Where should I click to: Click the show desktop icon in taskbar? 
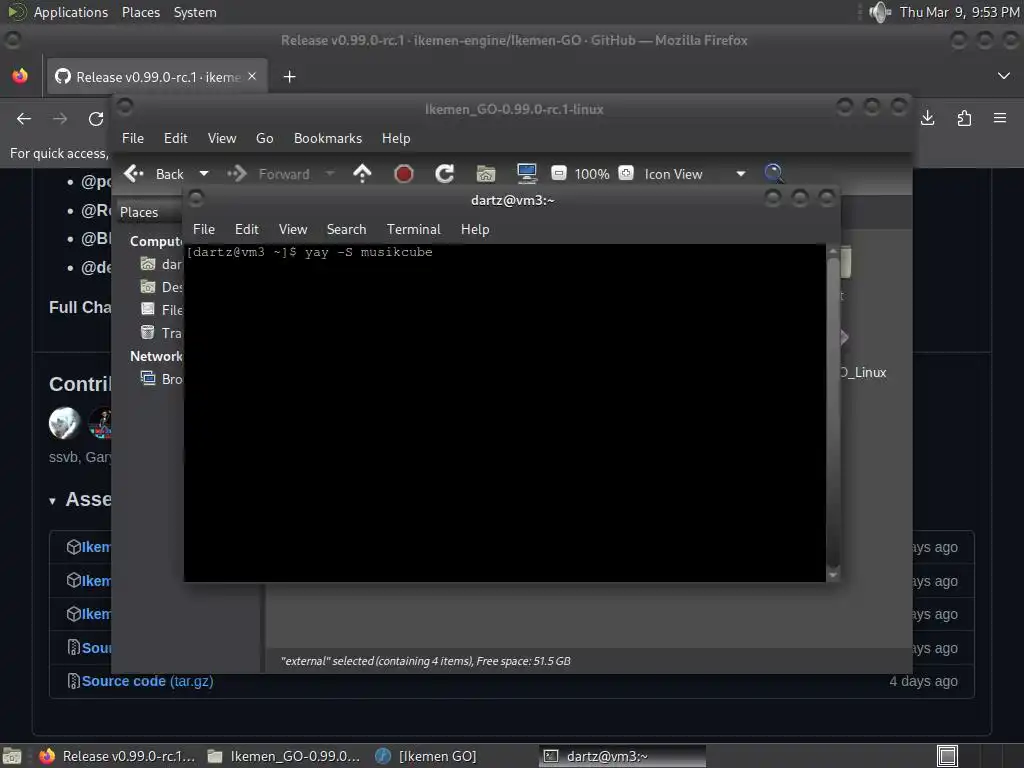(12, 756)
